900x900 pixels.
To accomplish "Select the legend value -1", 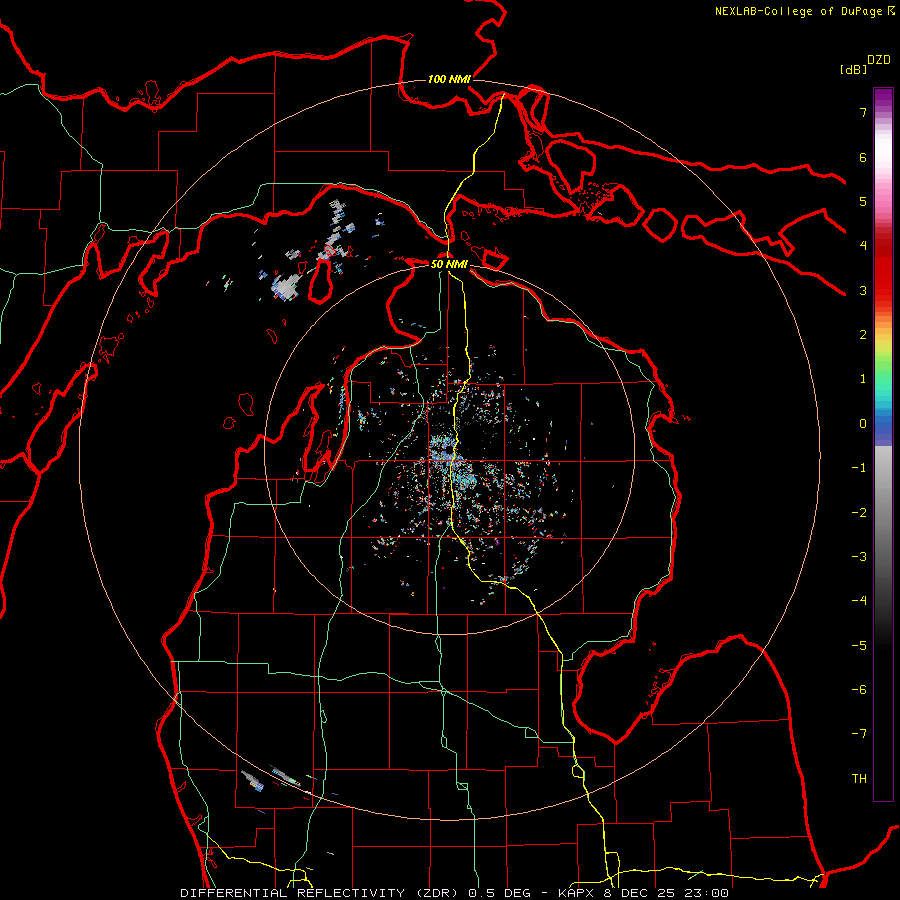I will (859, 468).
